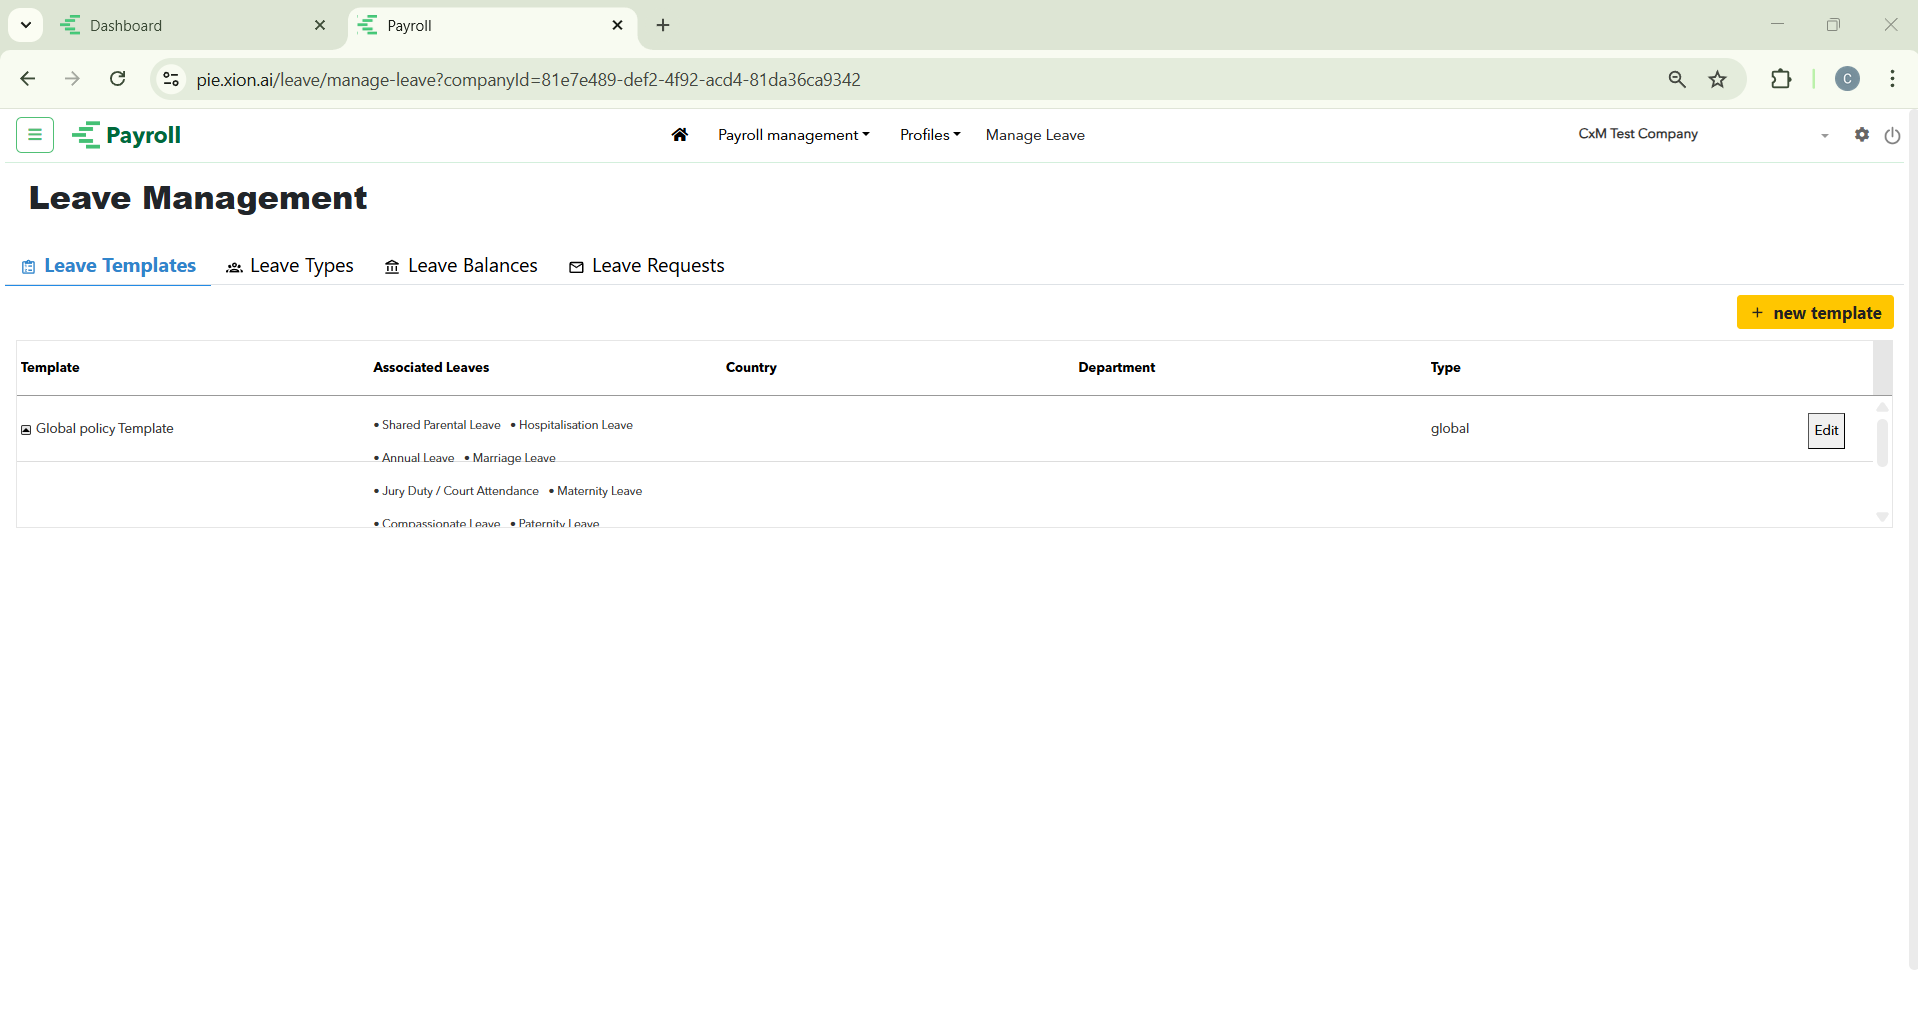Open settings gear icon
This screenshot has height=1015, width=1918.
tap(1861, 135)
